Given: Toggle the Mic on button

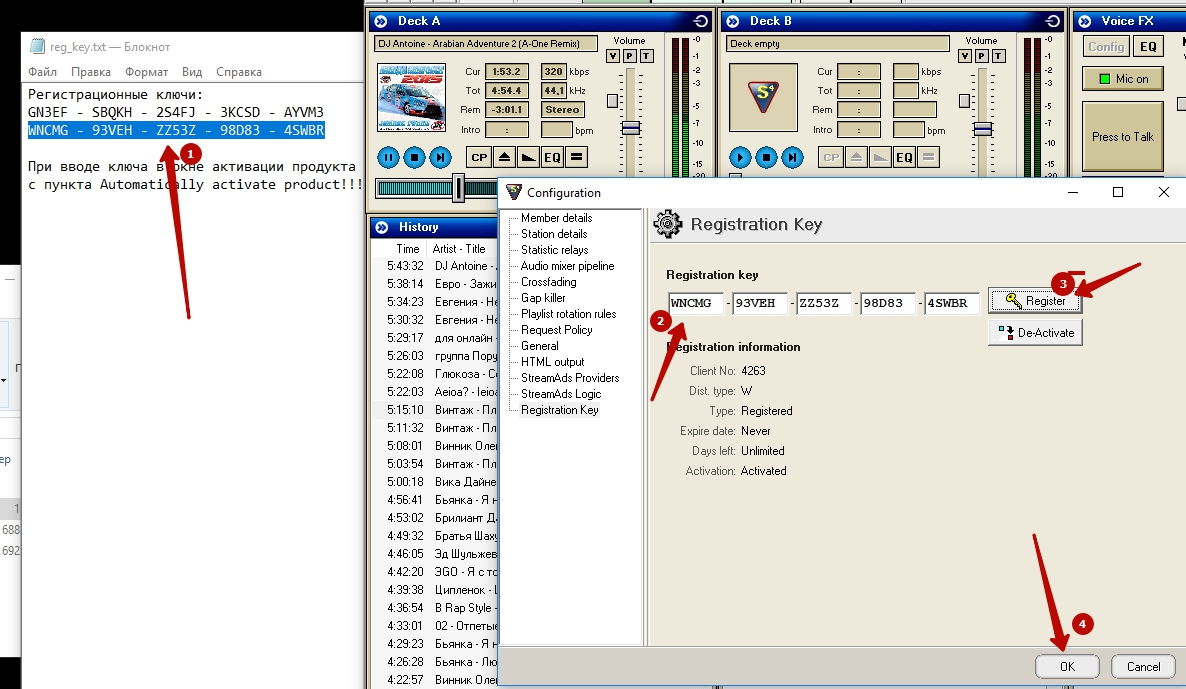Looking at the screenshot, I should tap(1122, 79).
